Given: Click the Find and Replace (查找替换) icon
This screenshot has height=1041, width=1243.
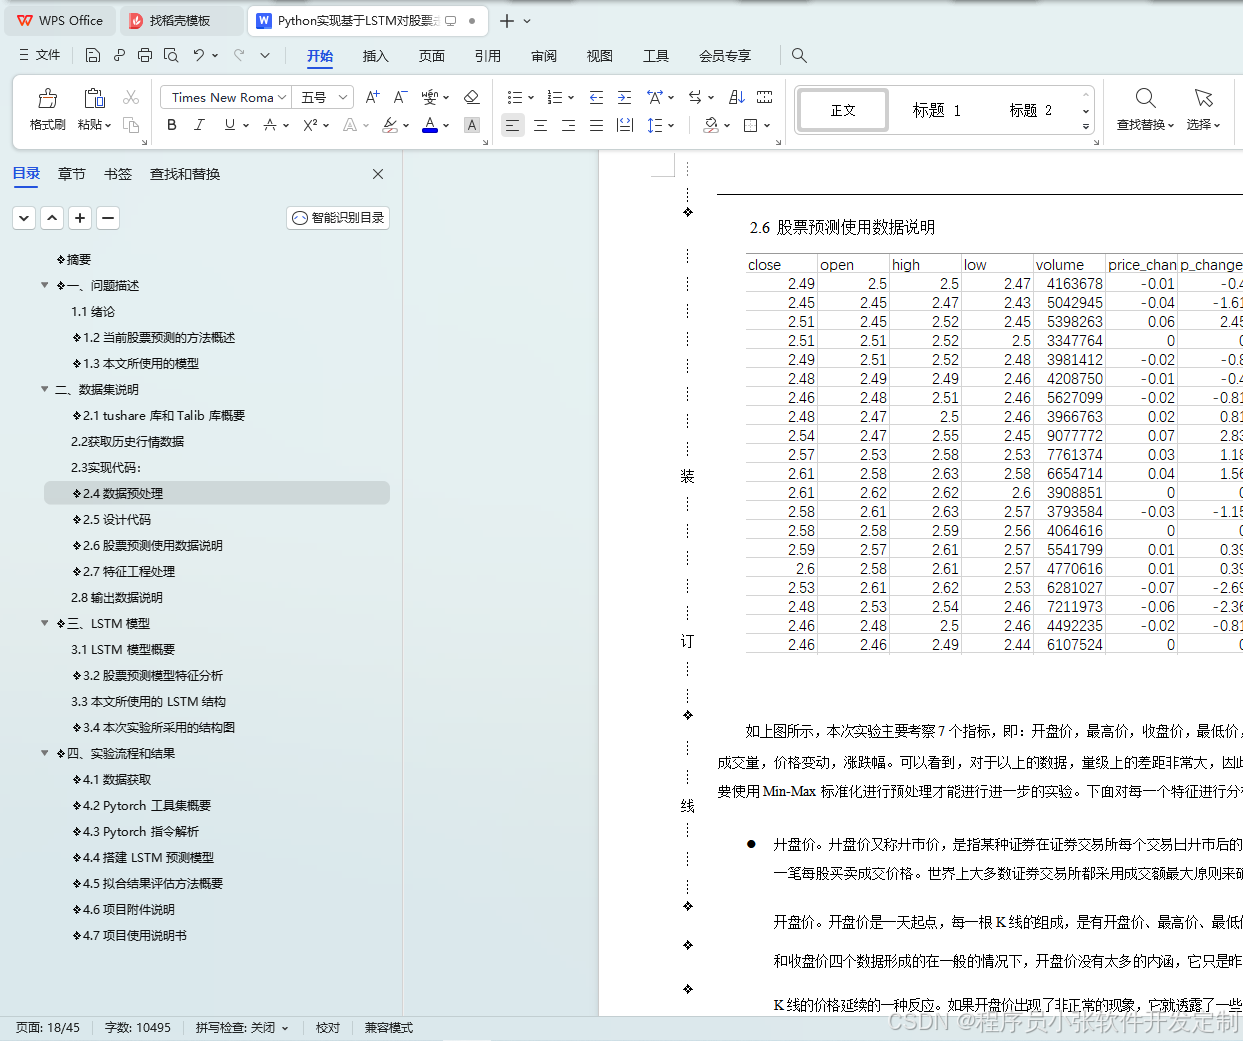Looking at the screenshot, I should click(x=1146, y=98).
